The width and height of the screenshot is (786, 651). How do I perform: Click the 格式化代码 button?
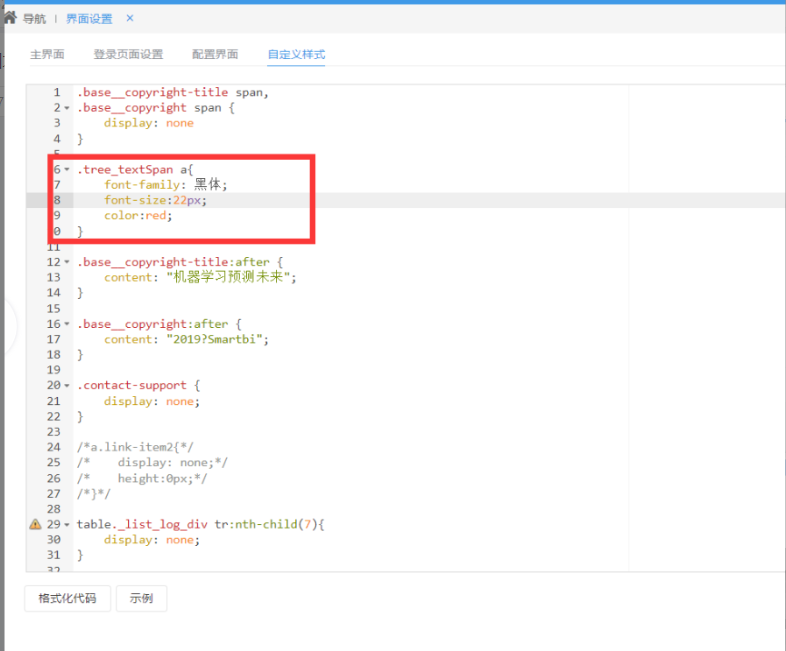(x=68, y=598)
